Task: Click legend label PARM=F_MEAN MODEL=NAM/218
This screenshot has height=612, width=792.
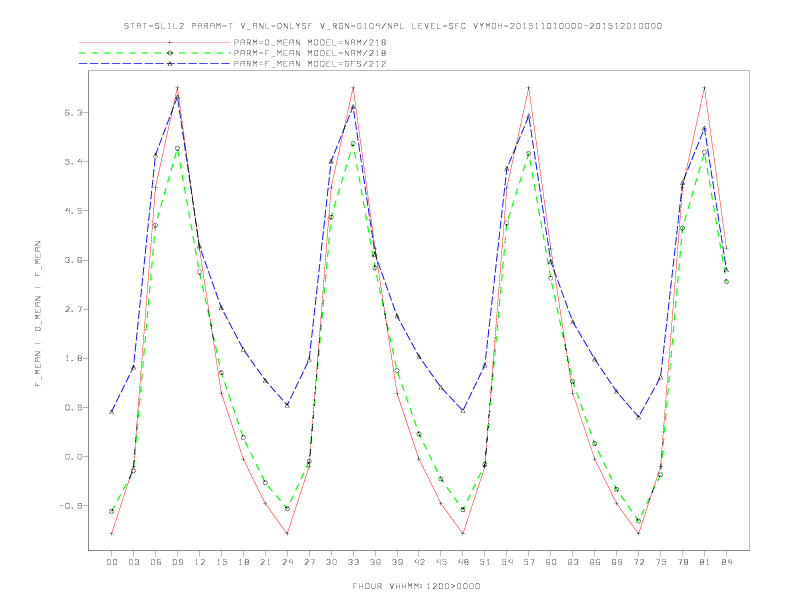Action: click(310, 53)
